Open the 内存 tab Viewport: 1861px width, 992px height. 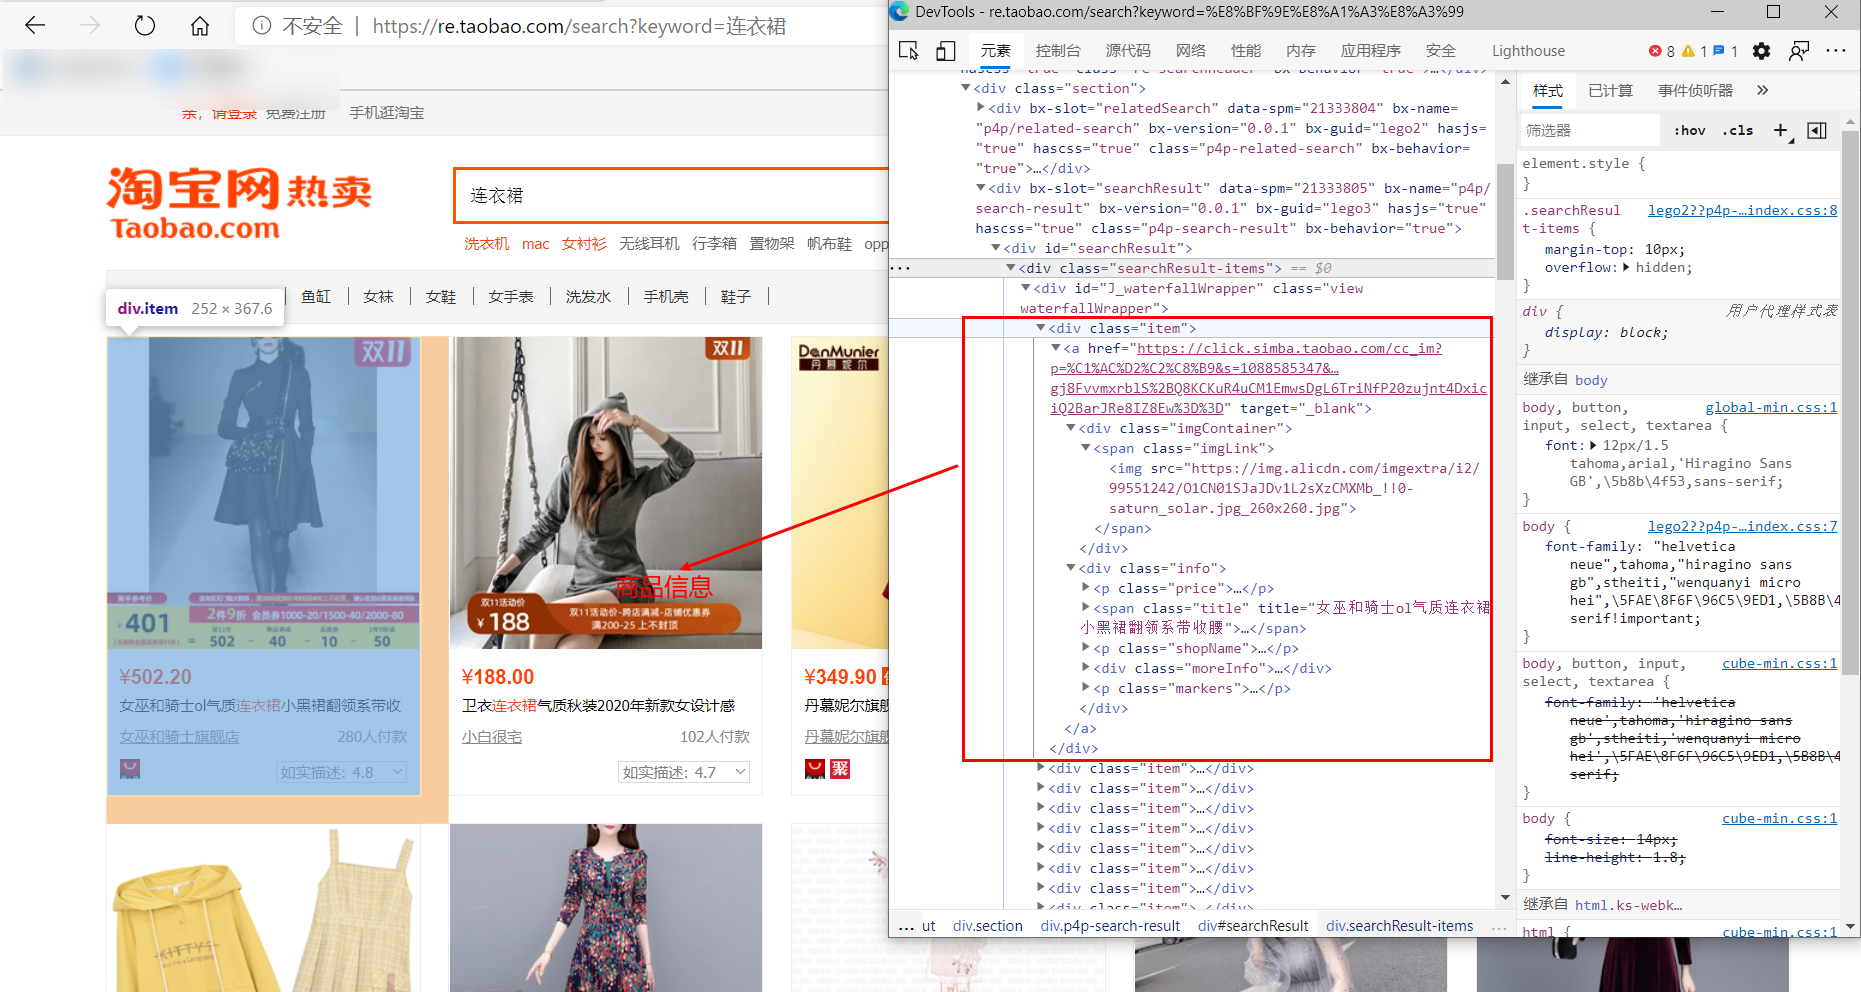[1300, 51]
